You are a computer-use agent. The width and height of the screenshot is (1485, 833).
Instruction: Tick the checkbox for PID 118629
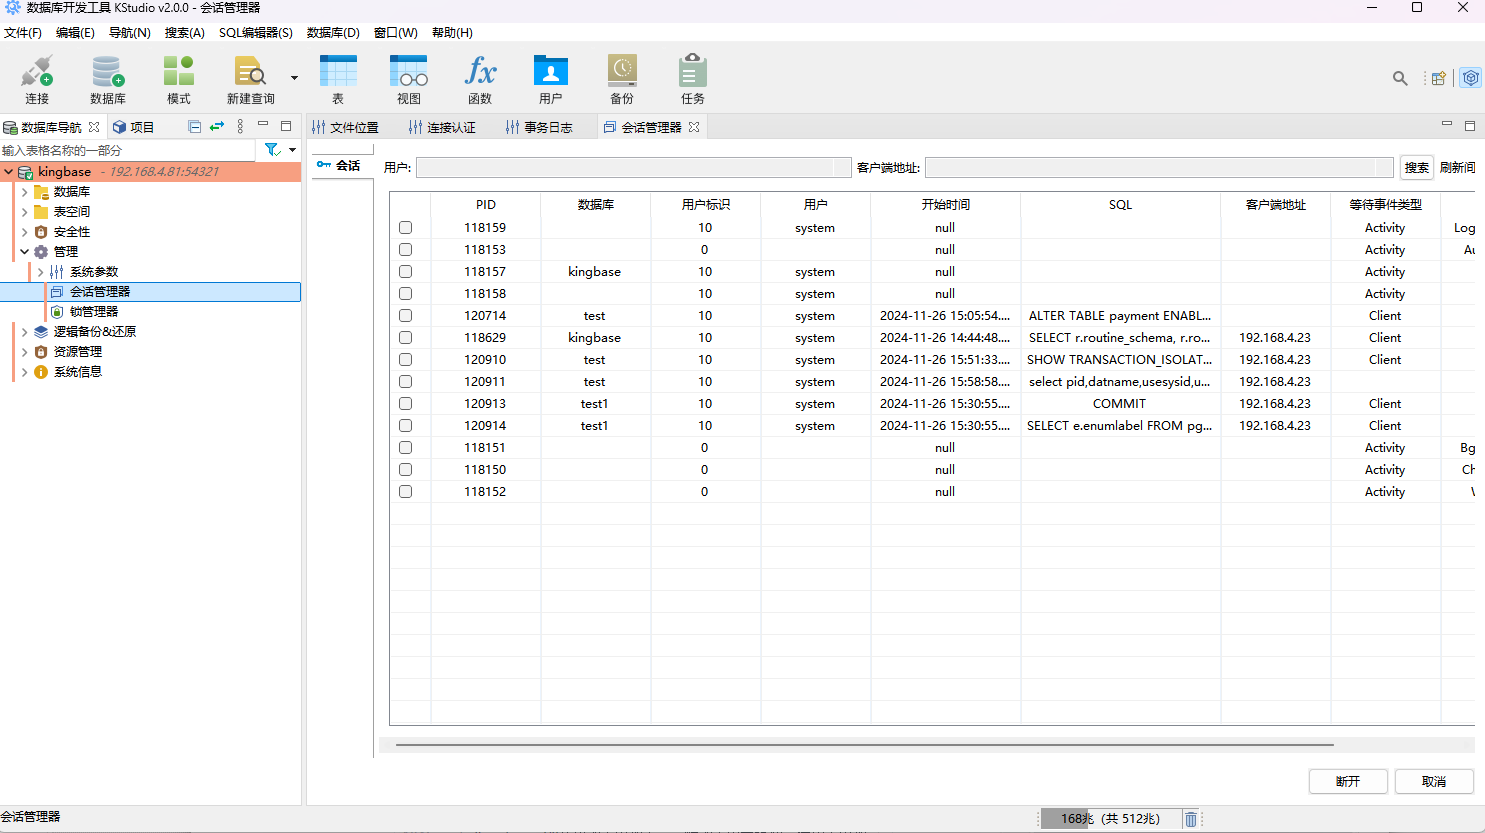406,338
